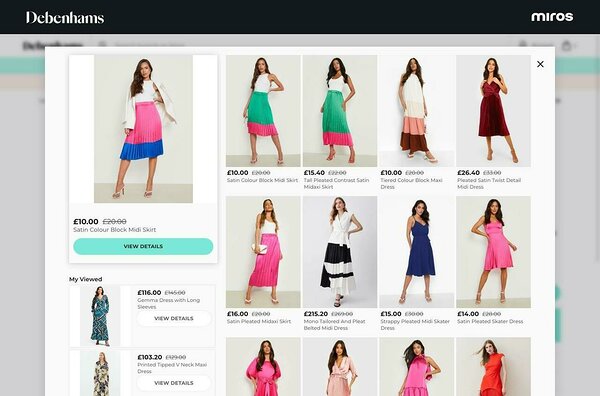The width and height of the screenshot is (600, 396).
Task: Close the similar items modal
Action: pos(540,64)
